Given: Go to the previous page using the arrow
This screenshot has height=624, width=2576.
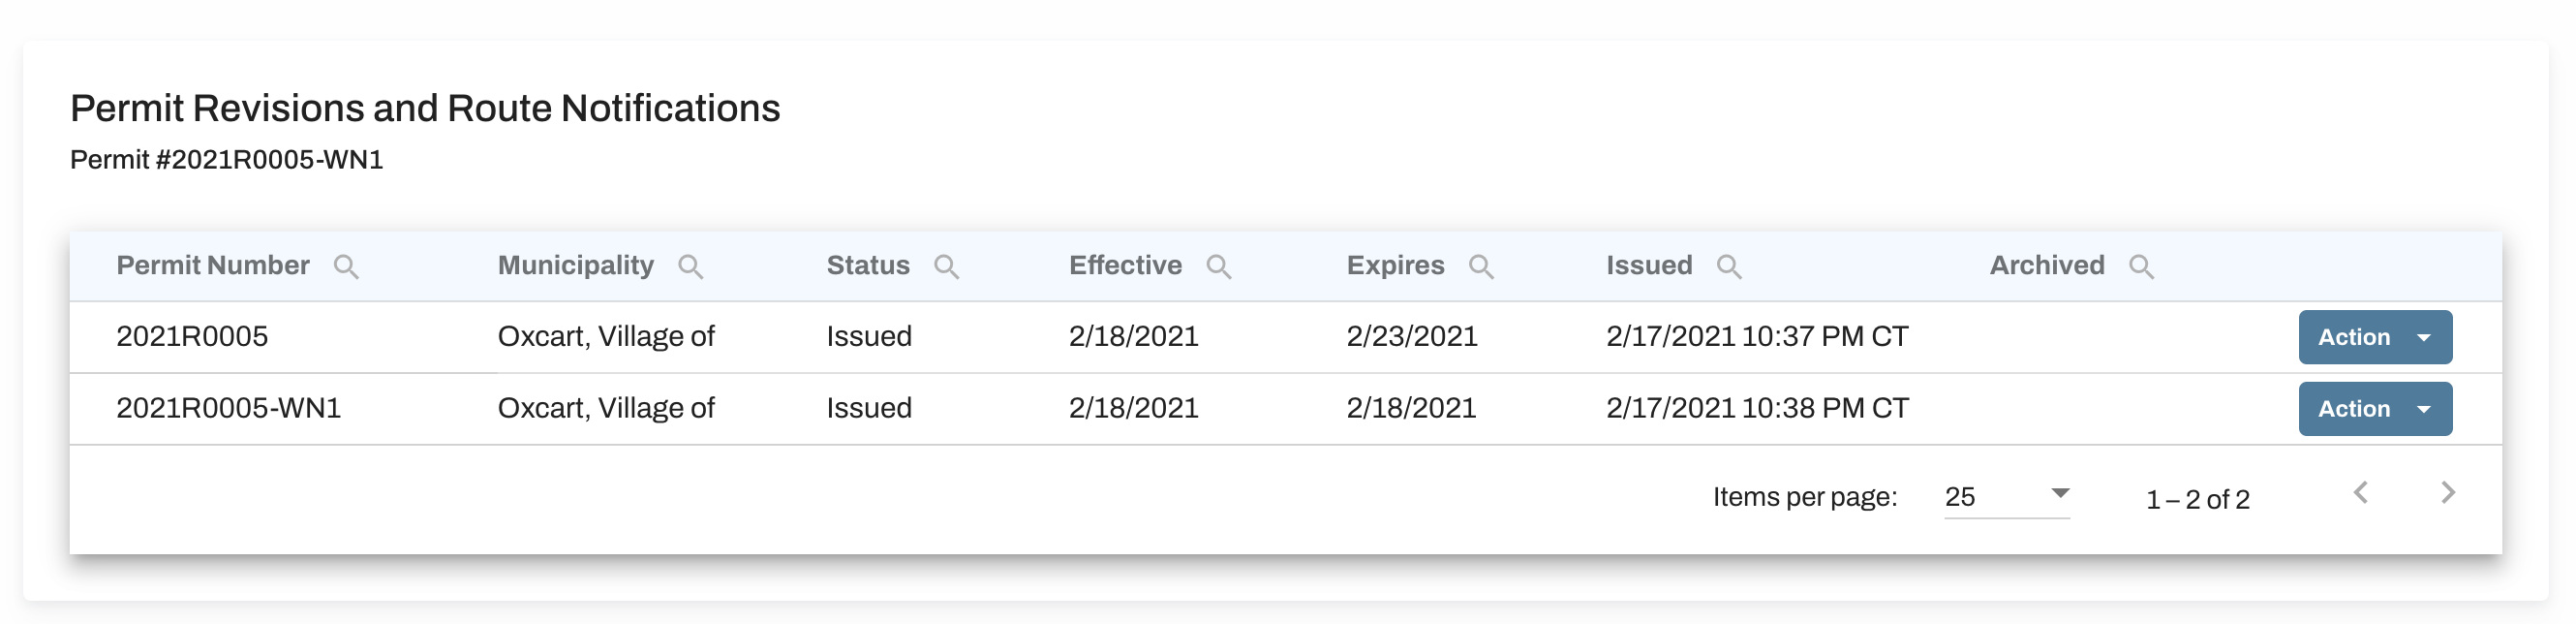Looking at the screenshot, I should [2361, 492].
